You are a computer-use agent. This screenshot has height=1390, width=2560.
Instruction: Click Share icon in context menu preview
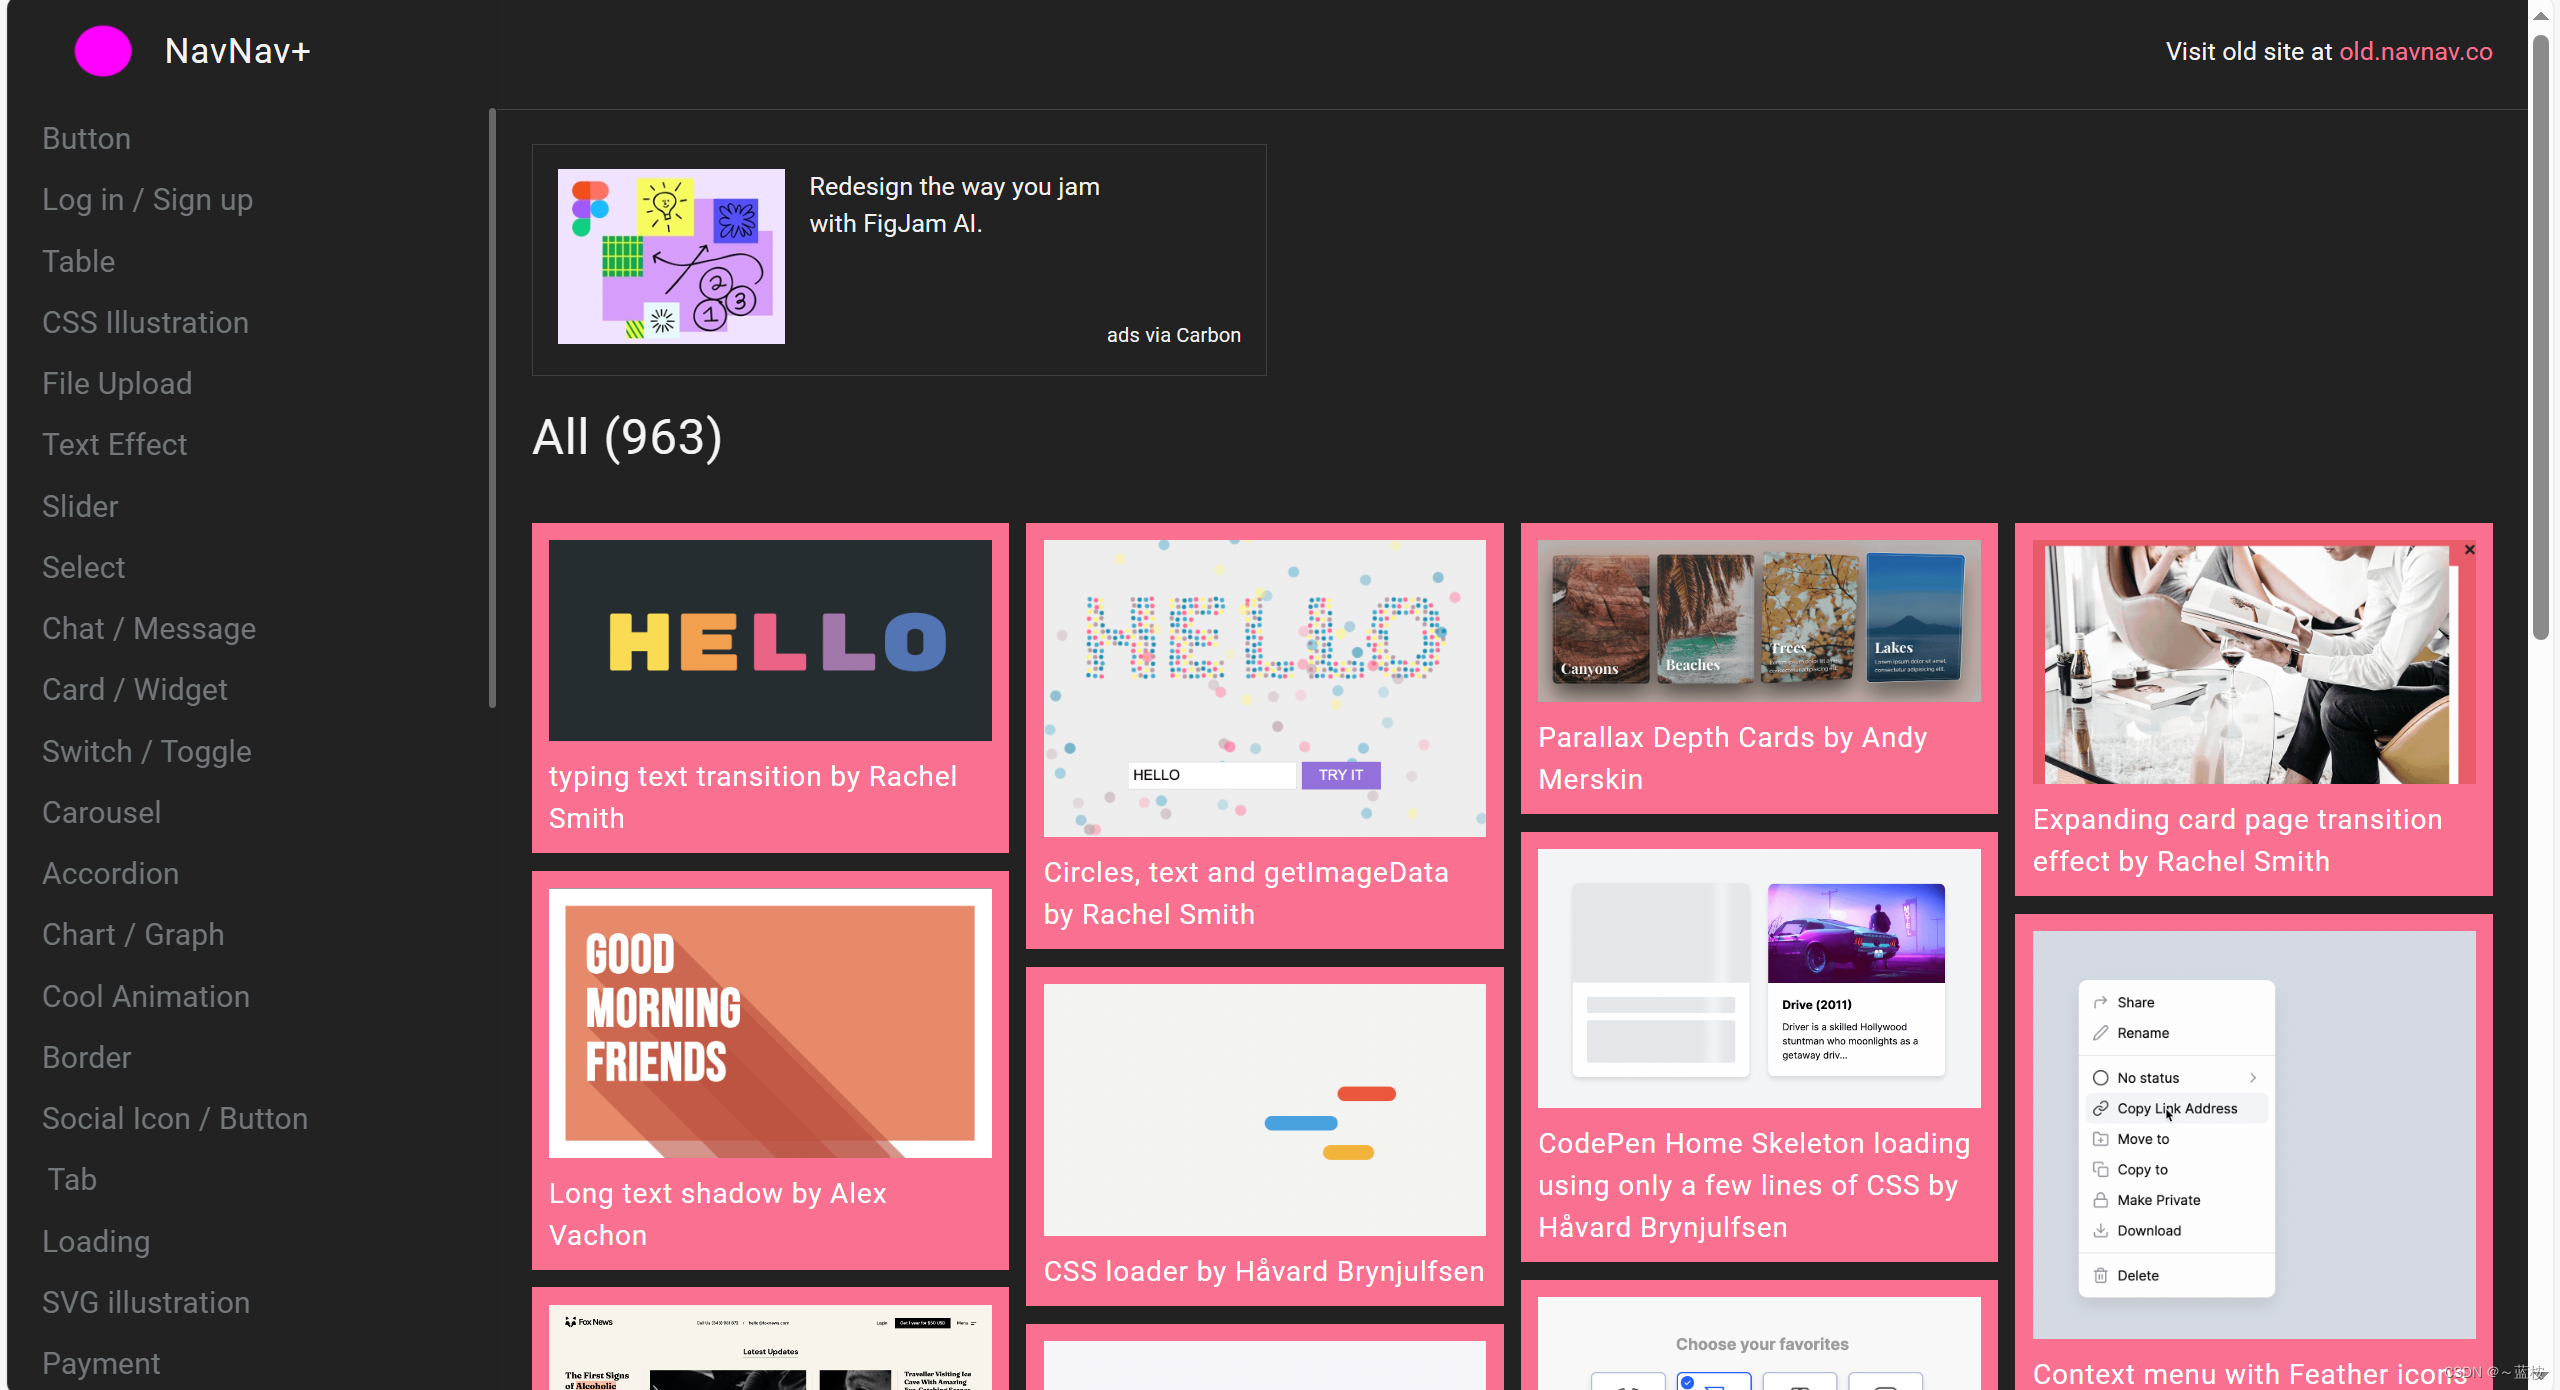tap(2101, 1002)
